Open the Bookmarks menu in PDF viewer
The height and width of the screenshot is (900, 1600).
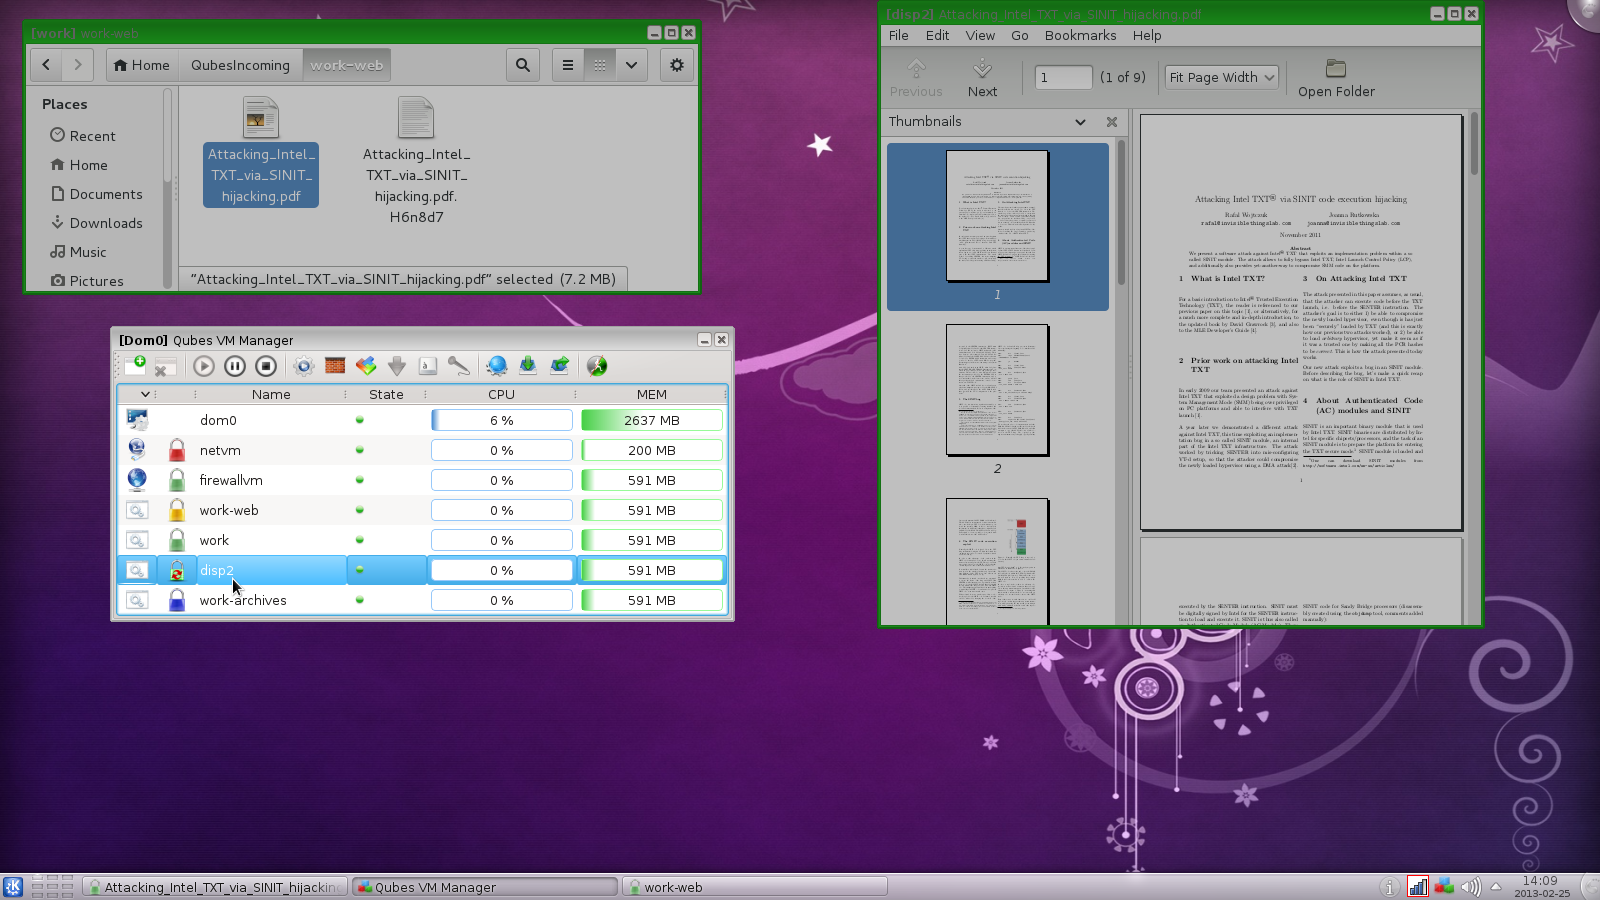click(x=1081, y=35)
